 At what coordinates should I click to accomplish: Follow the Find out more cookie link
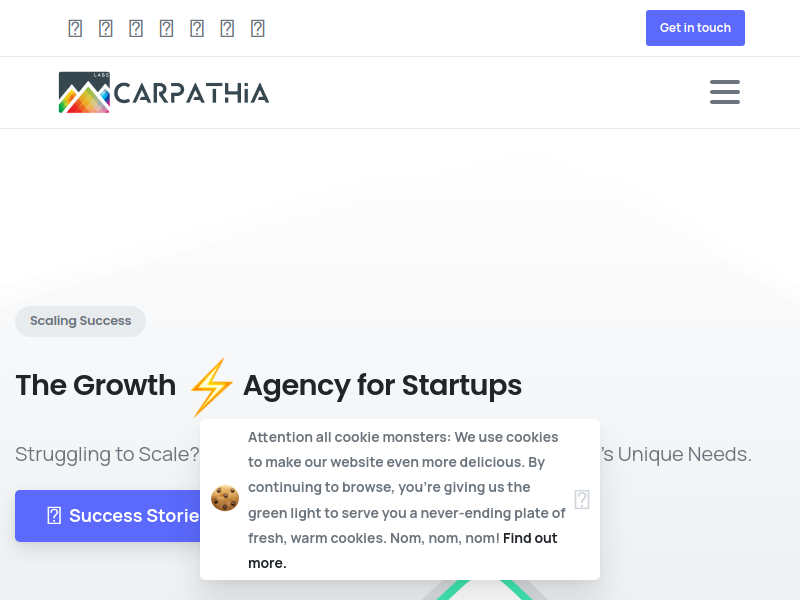click(403, 551)
